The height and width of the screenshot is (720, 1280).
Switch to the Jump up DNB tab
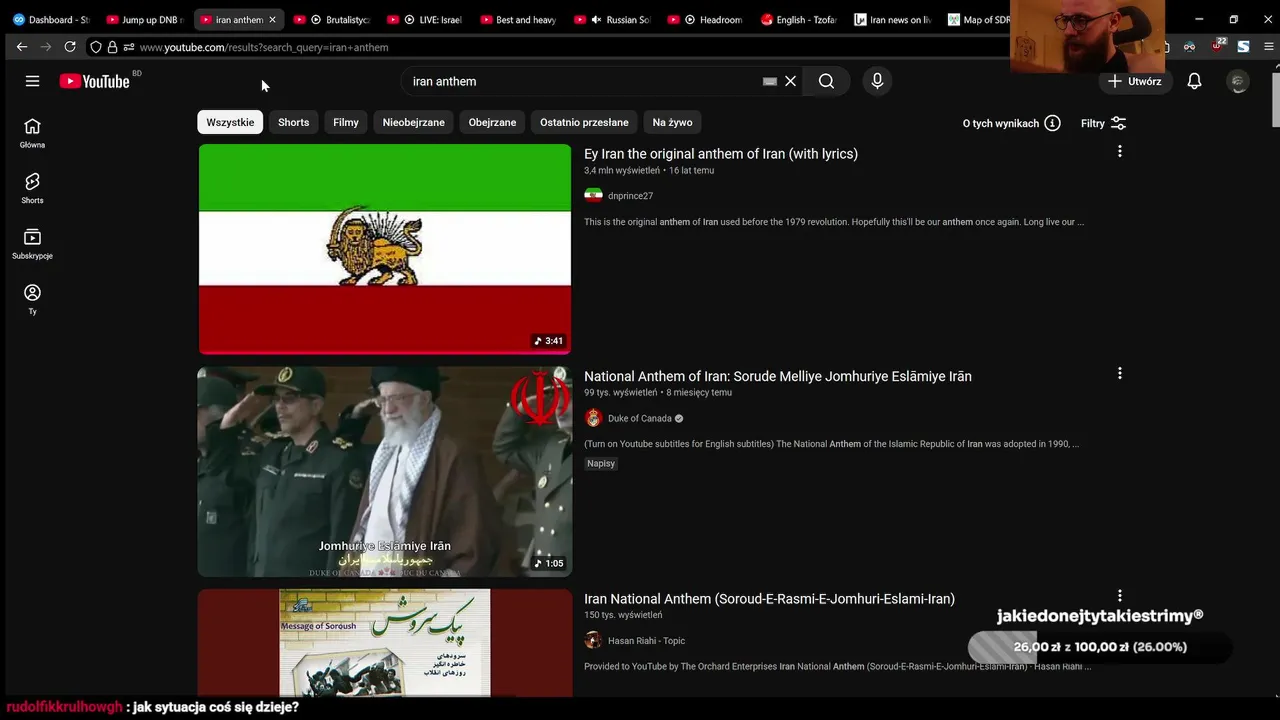(145, 20)
